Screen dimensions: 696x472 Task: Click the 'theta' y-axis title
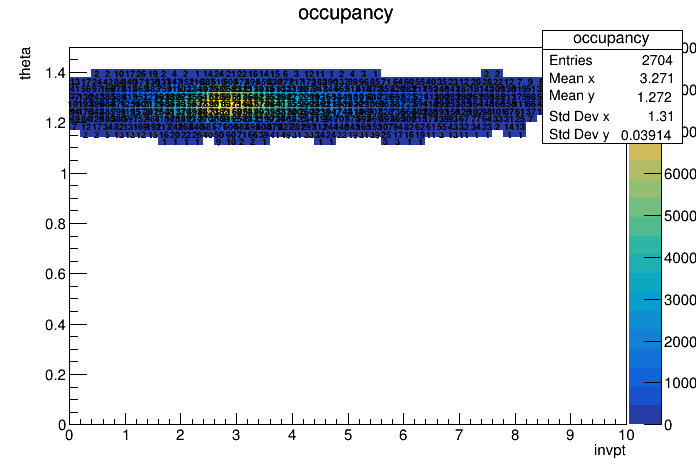pos(25,63)
